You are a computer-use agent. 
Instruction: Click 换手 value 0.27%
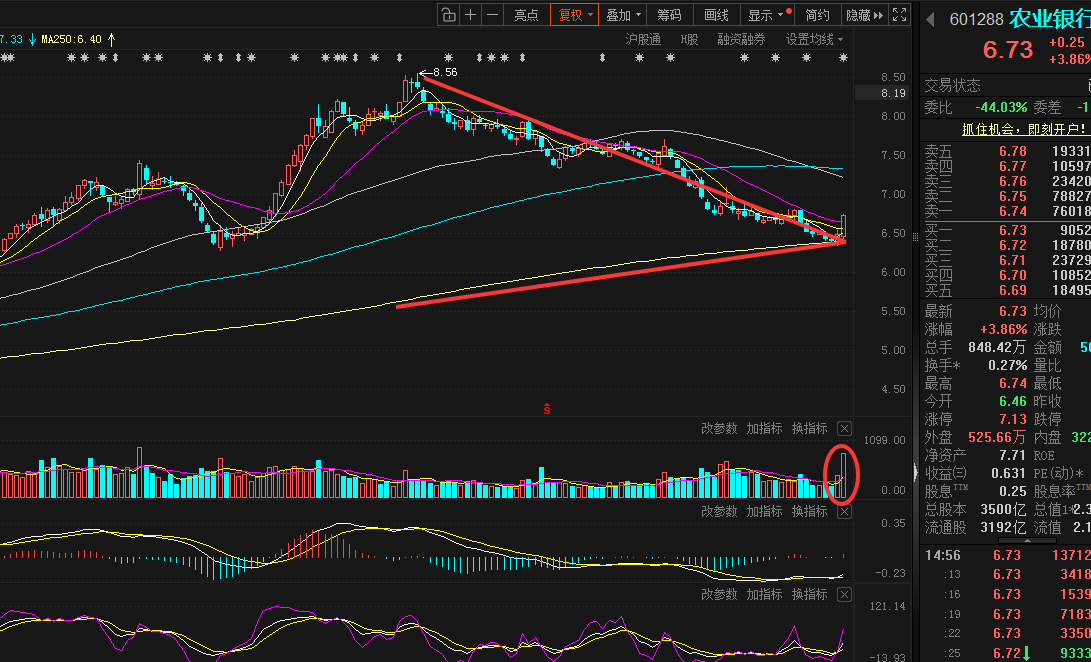(x=1008, y=365)
